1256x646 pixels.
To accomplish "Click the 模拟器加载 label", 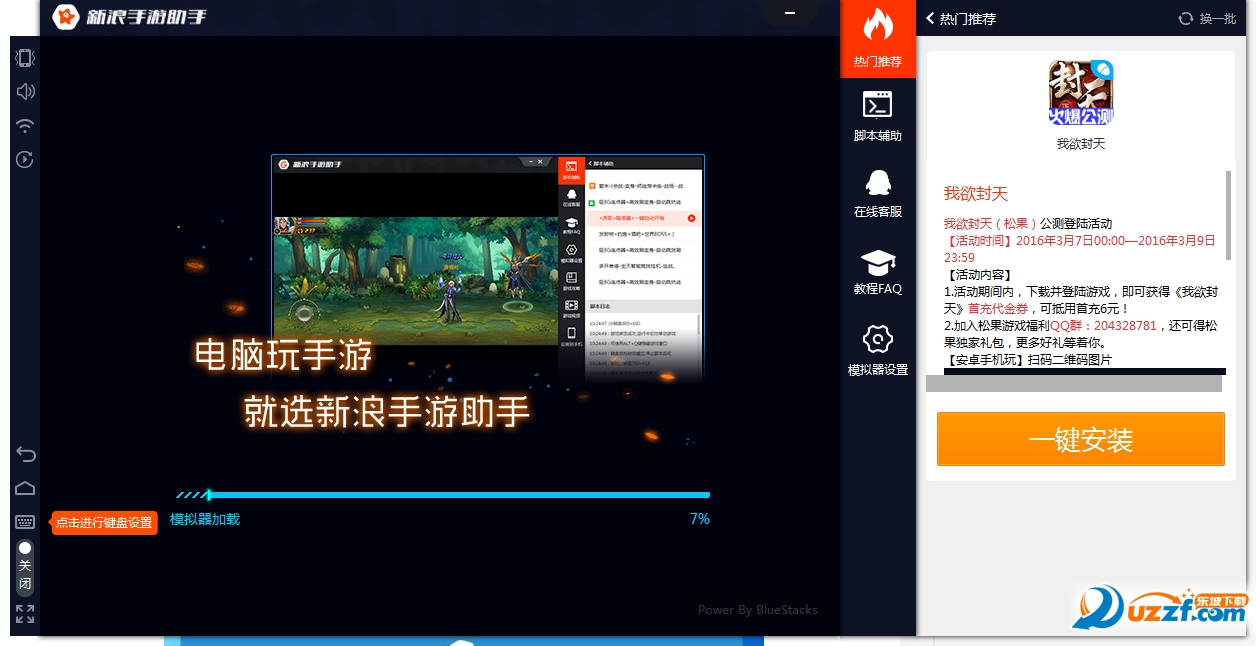I will [205, 519].
